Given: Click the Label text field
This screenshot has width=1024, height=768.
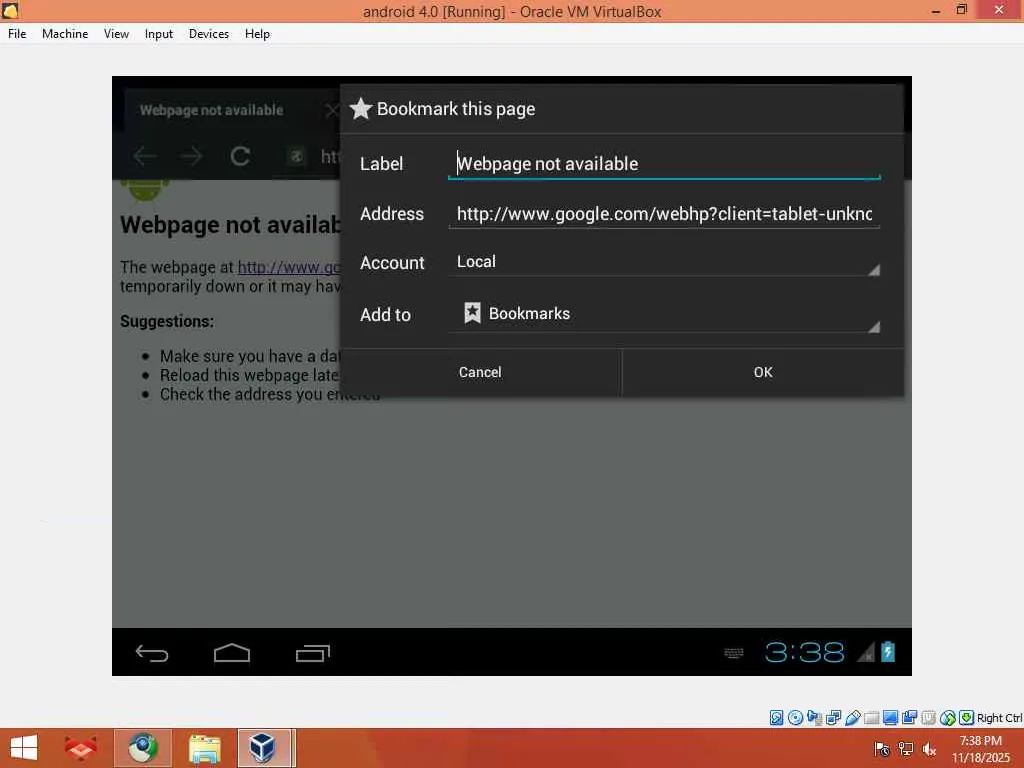Looking at the screenshot, I should click(664, 163).
